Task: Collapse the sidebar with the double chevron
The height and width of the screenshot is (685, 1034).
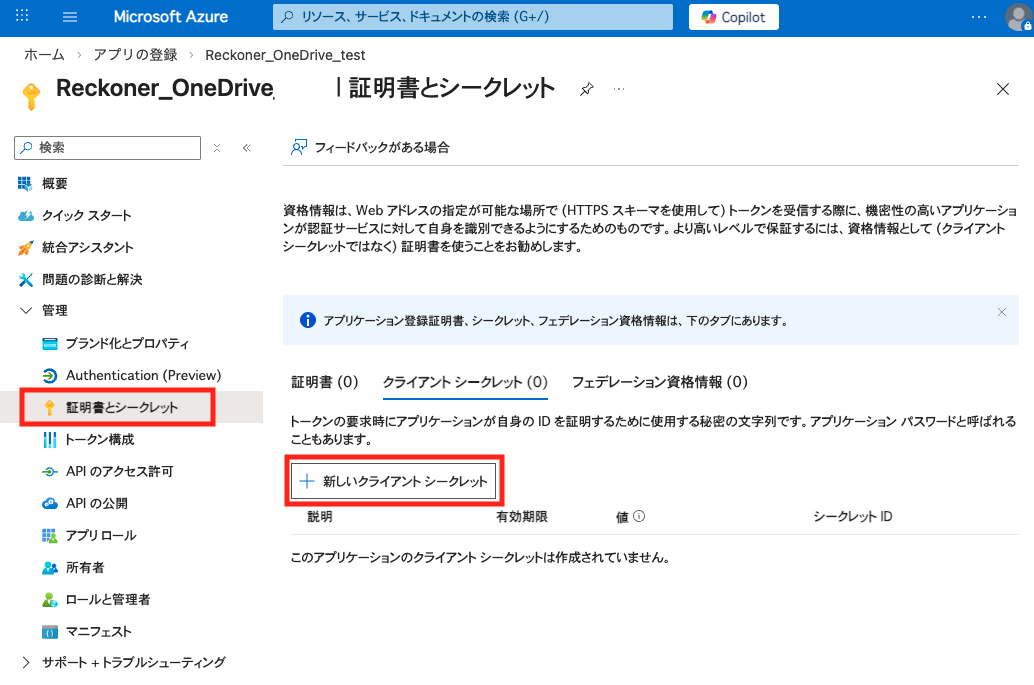Action: pyautogui.click(x=247, y=148)
